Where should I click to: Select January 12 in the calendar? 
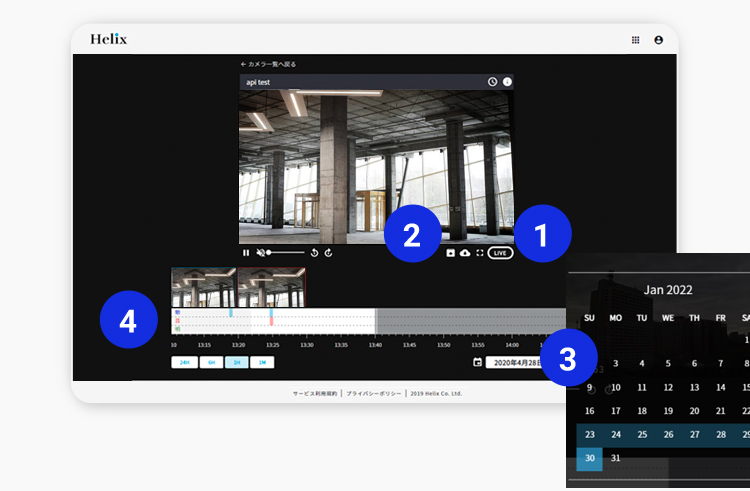point(669,387)
